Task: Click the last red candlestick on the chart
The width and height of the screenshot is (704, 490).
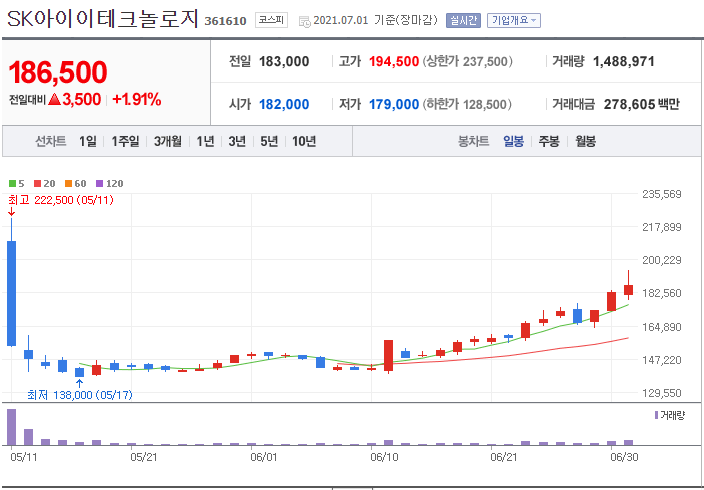Action: (x=629, y=290)
